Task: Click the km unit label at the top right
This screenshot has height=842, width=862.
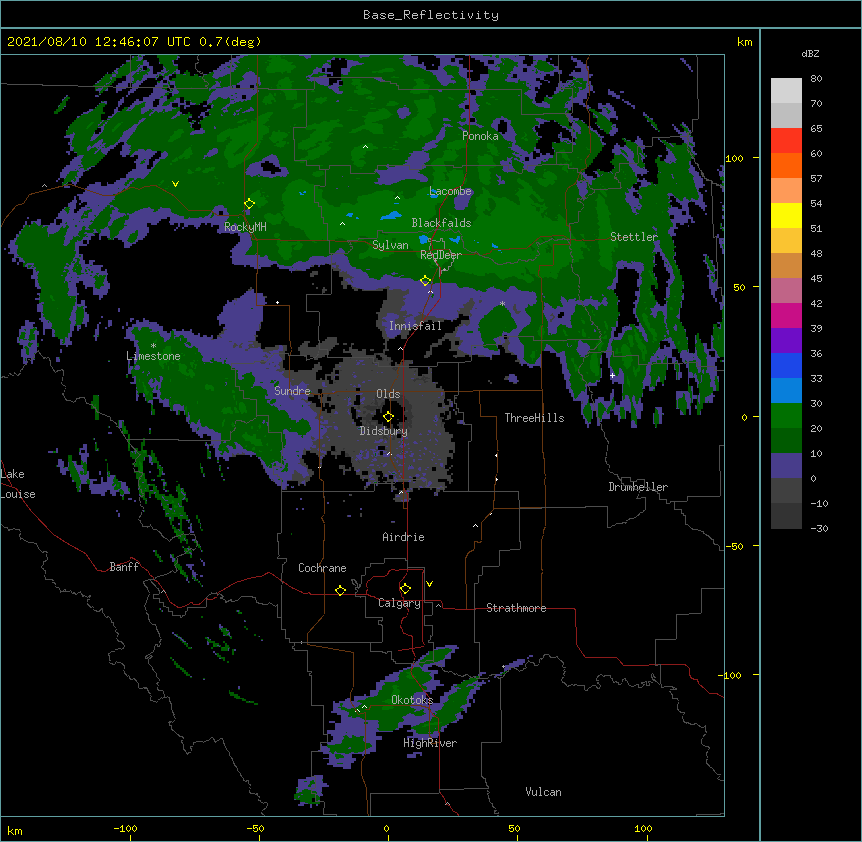Action: click(x=745, y=42)
